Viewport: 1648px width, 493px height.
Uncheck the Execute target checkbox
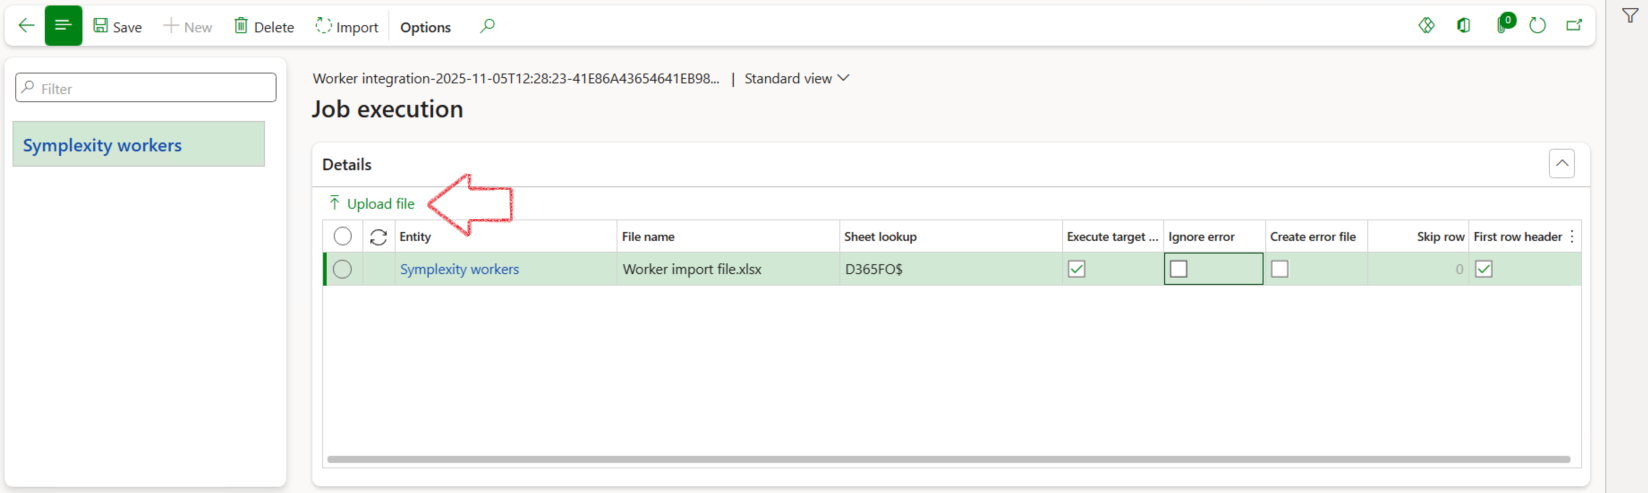(x=1076, y=269)
